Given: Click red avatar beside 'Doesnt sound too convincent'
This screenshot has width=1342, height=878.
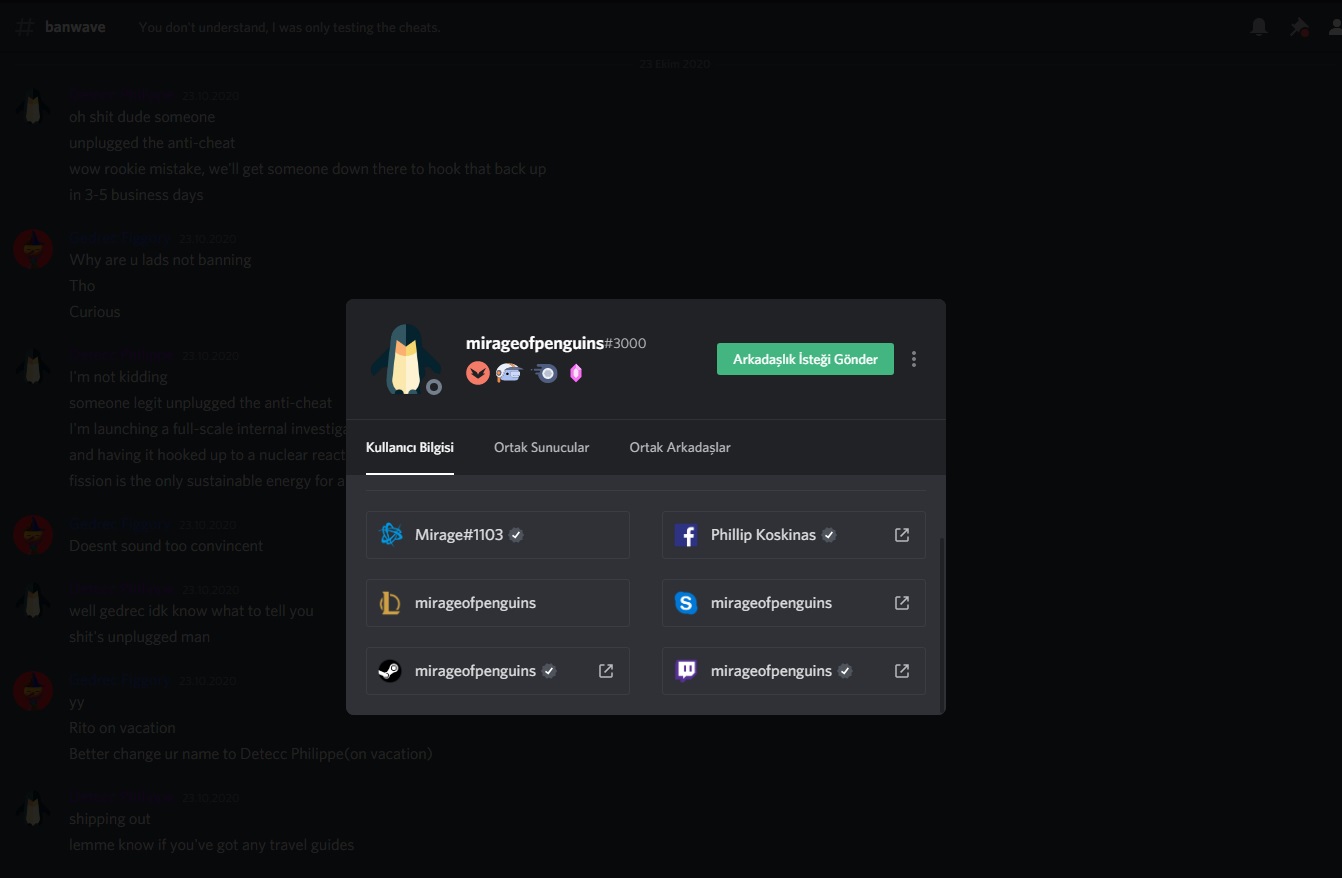Looking at the screenshot, I should pyautogui.click(x=33, y=534).
